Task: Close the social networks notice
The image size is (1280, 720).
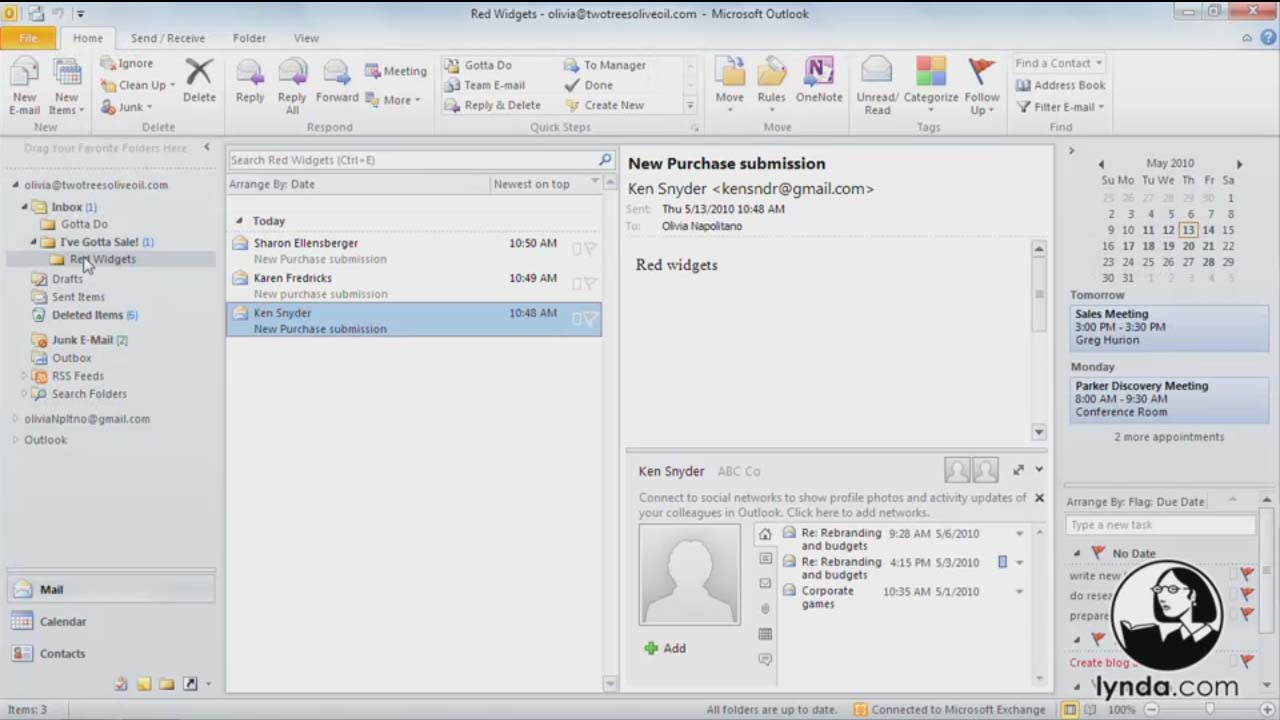Action: (x=1039, y=497)
